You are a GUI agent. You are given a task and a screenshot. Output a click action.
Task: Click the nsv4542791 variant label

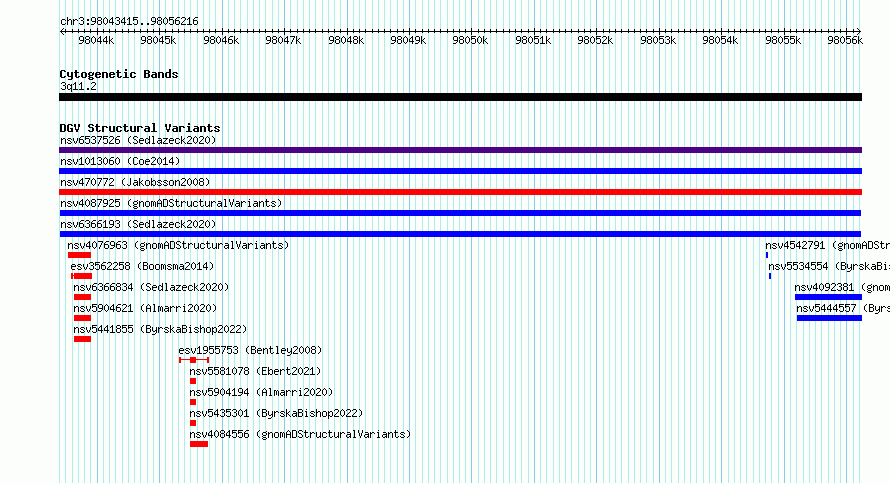coord(828,245)
